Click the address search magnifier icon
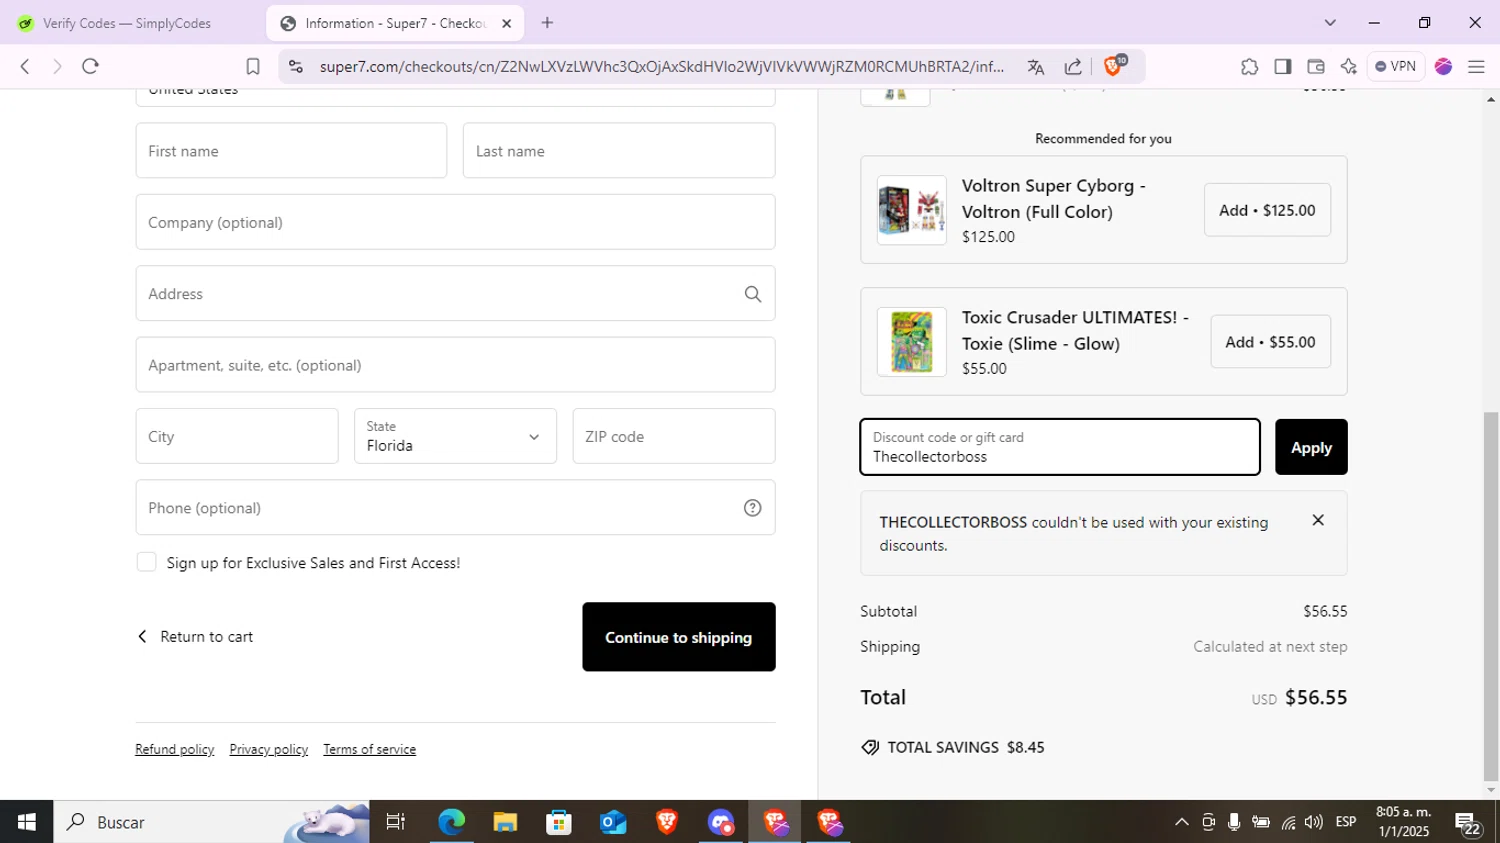The image size is (1500, 843). coord(753,294)
